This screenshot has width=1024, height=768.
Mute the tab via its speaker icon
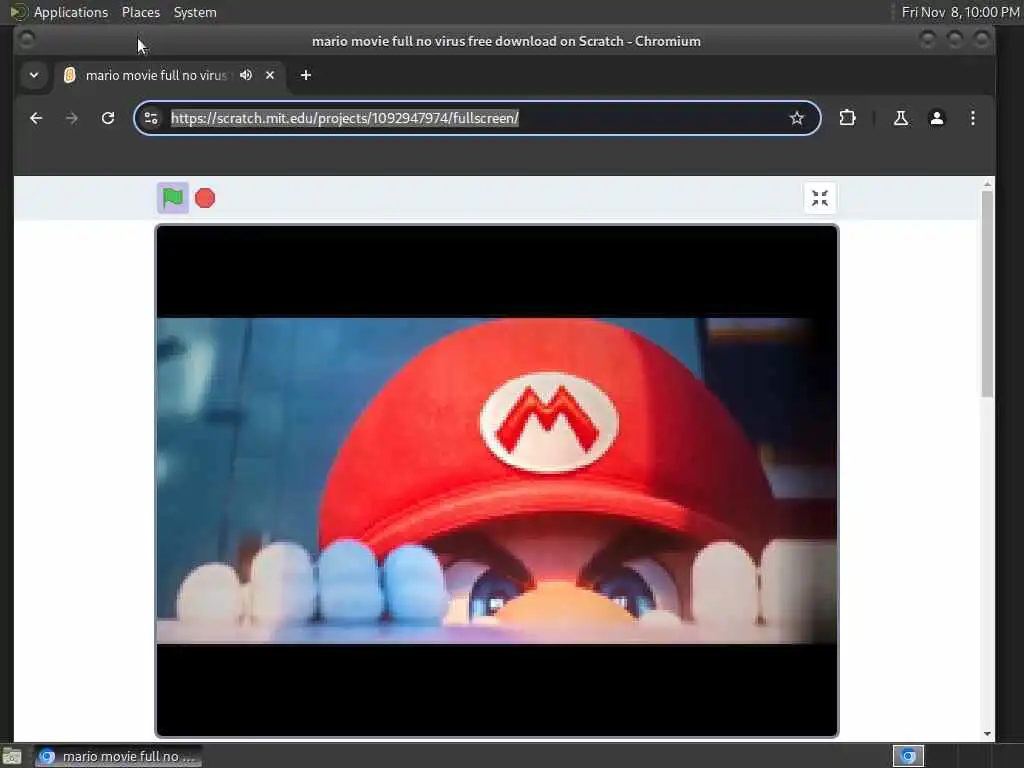[x=246, y=75]
